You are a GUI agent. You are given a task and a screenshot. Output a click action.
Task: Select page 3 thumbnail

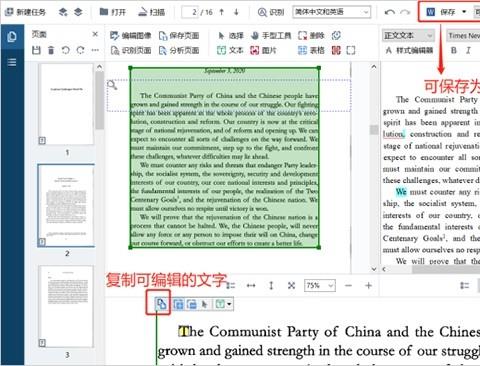66,307
